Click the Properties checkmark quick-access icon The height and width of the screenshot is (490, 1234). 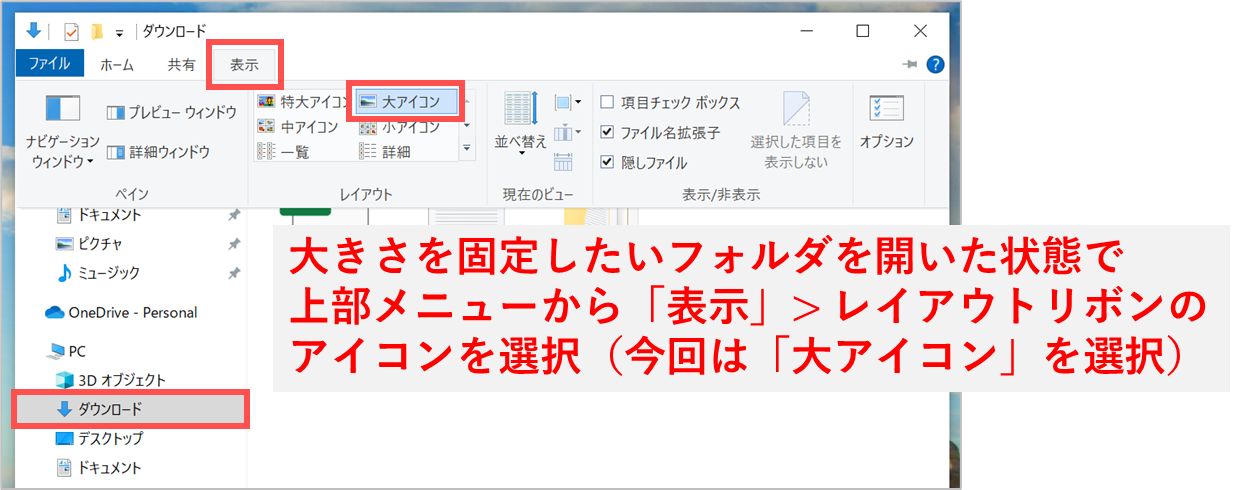click(x=71, y=31)
